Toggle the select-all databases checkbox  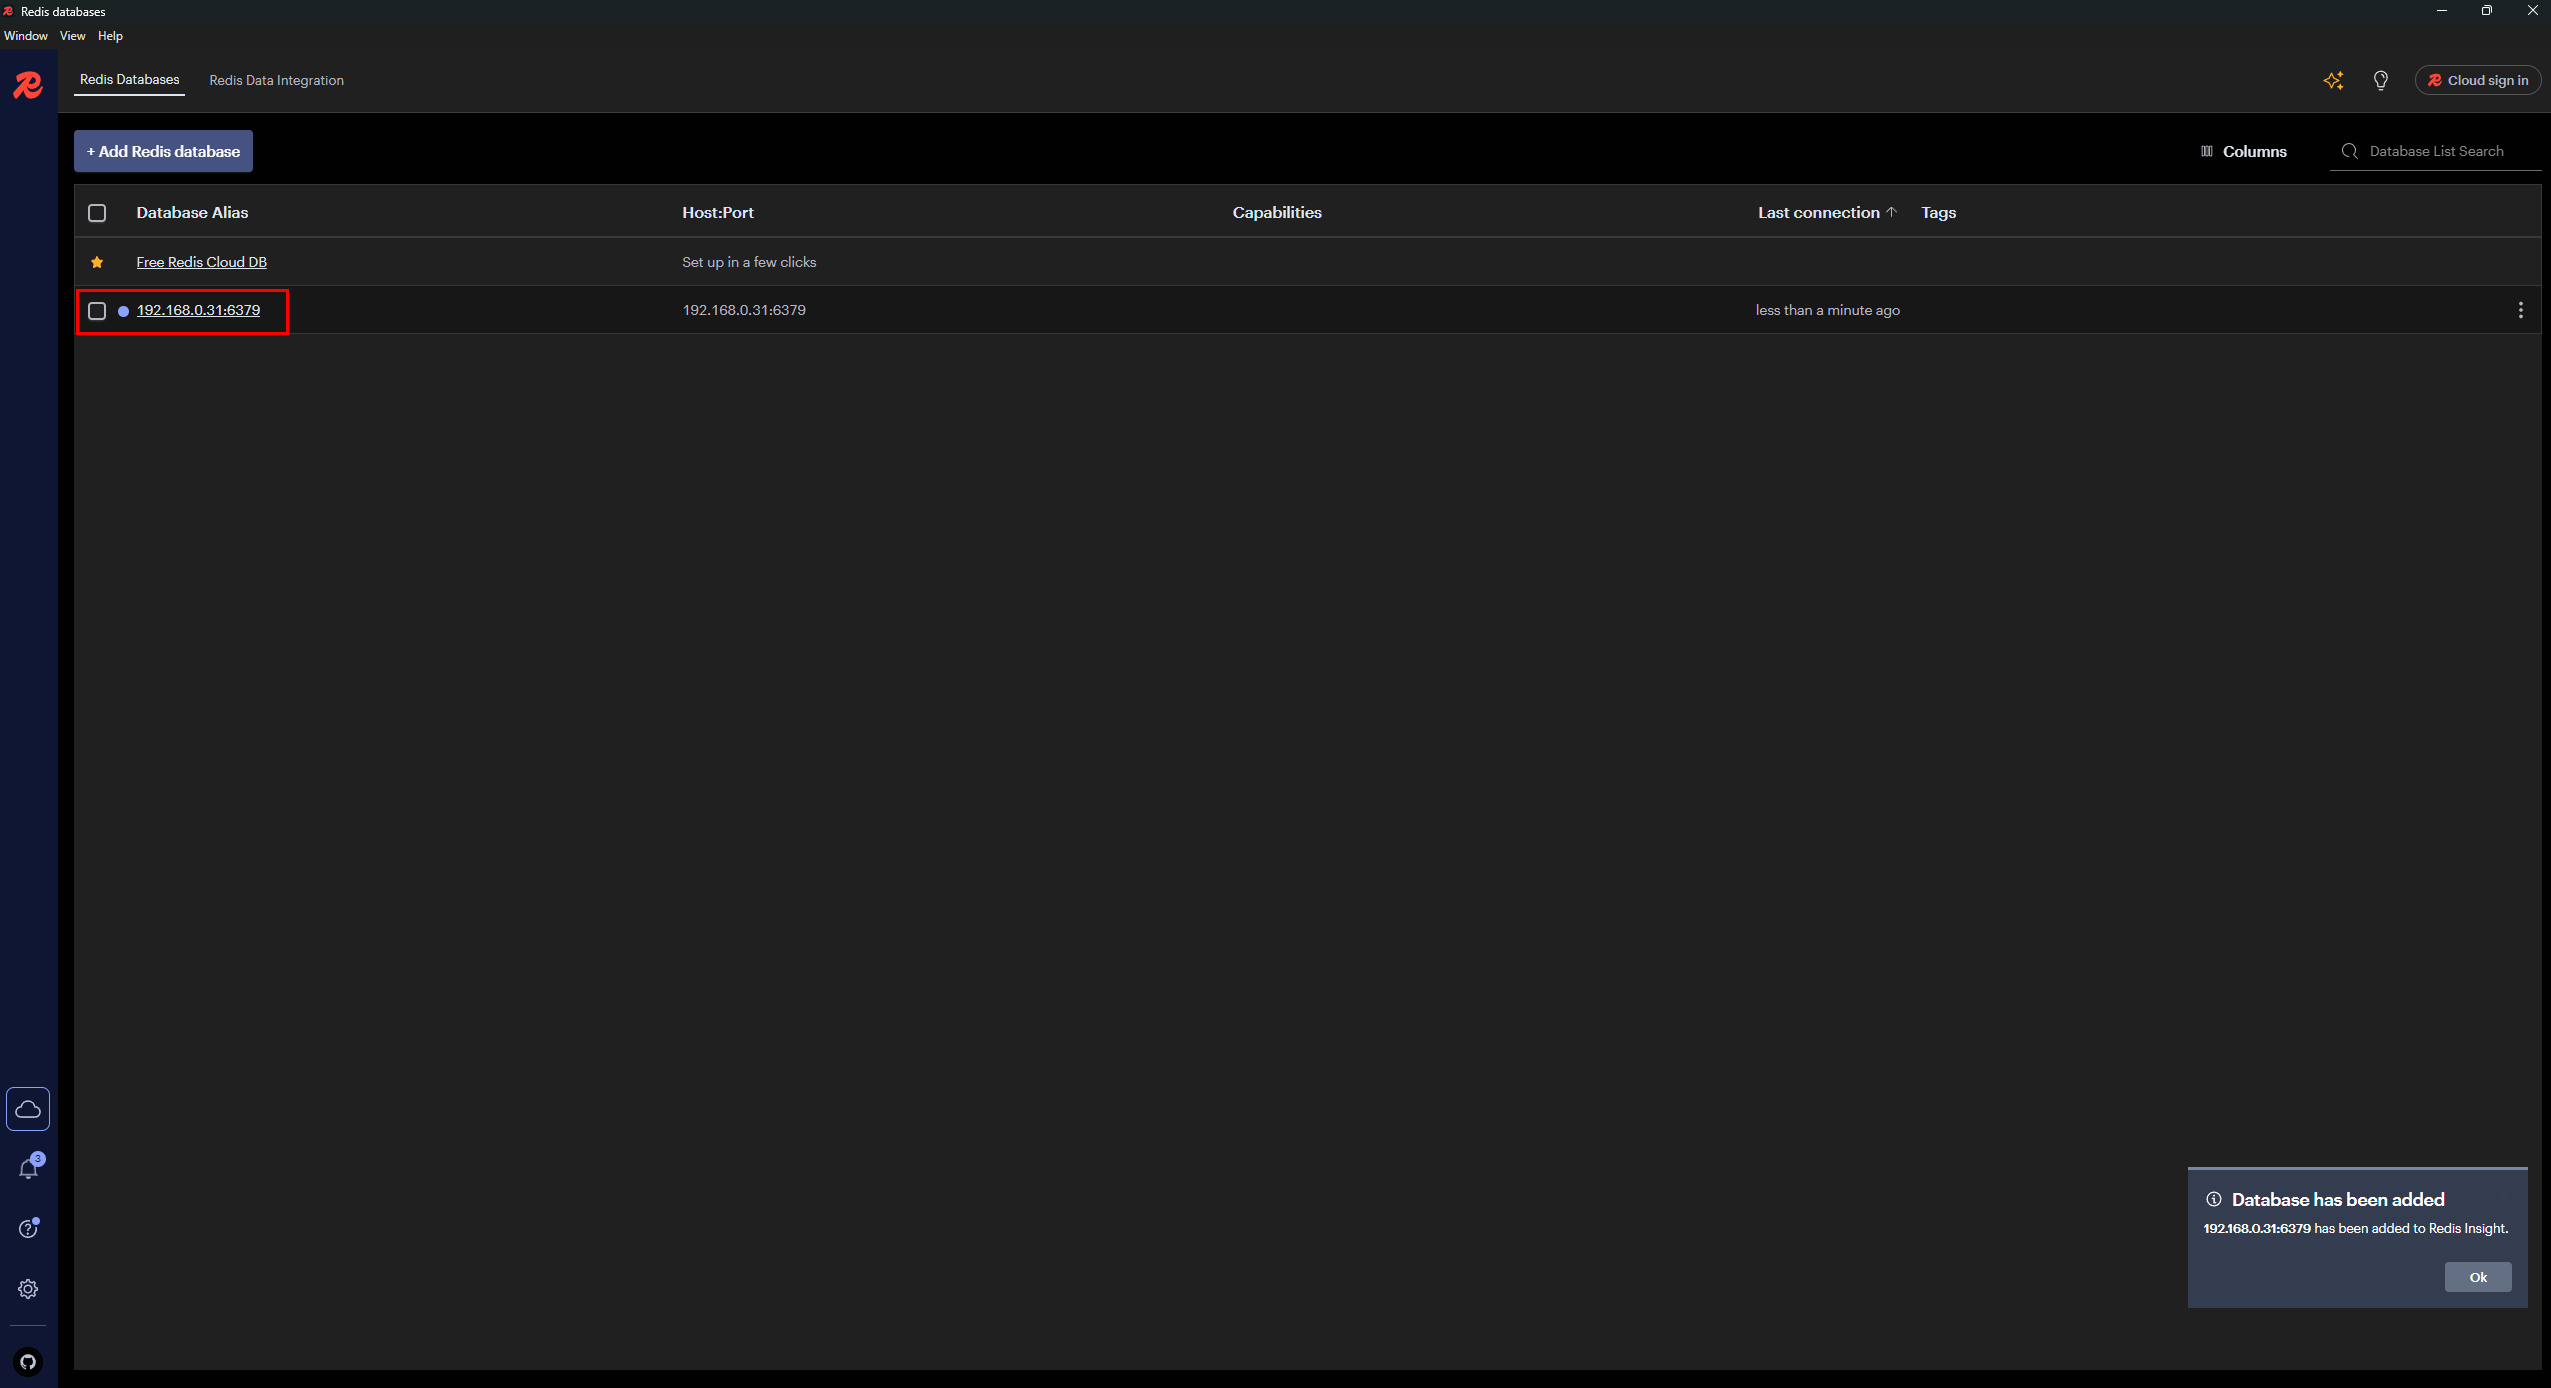[x=97, y=213]
